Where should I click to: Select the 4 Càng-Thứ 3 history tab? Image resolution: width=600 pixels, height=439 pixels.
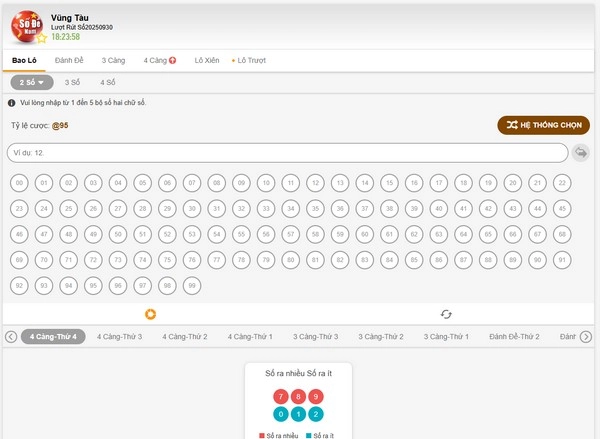pyautogui.click(x=119, y=337)
